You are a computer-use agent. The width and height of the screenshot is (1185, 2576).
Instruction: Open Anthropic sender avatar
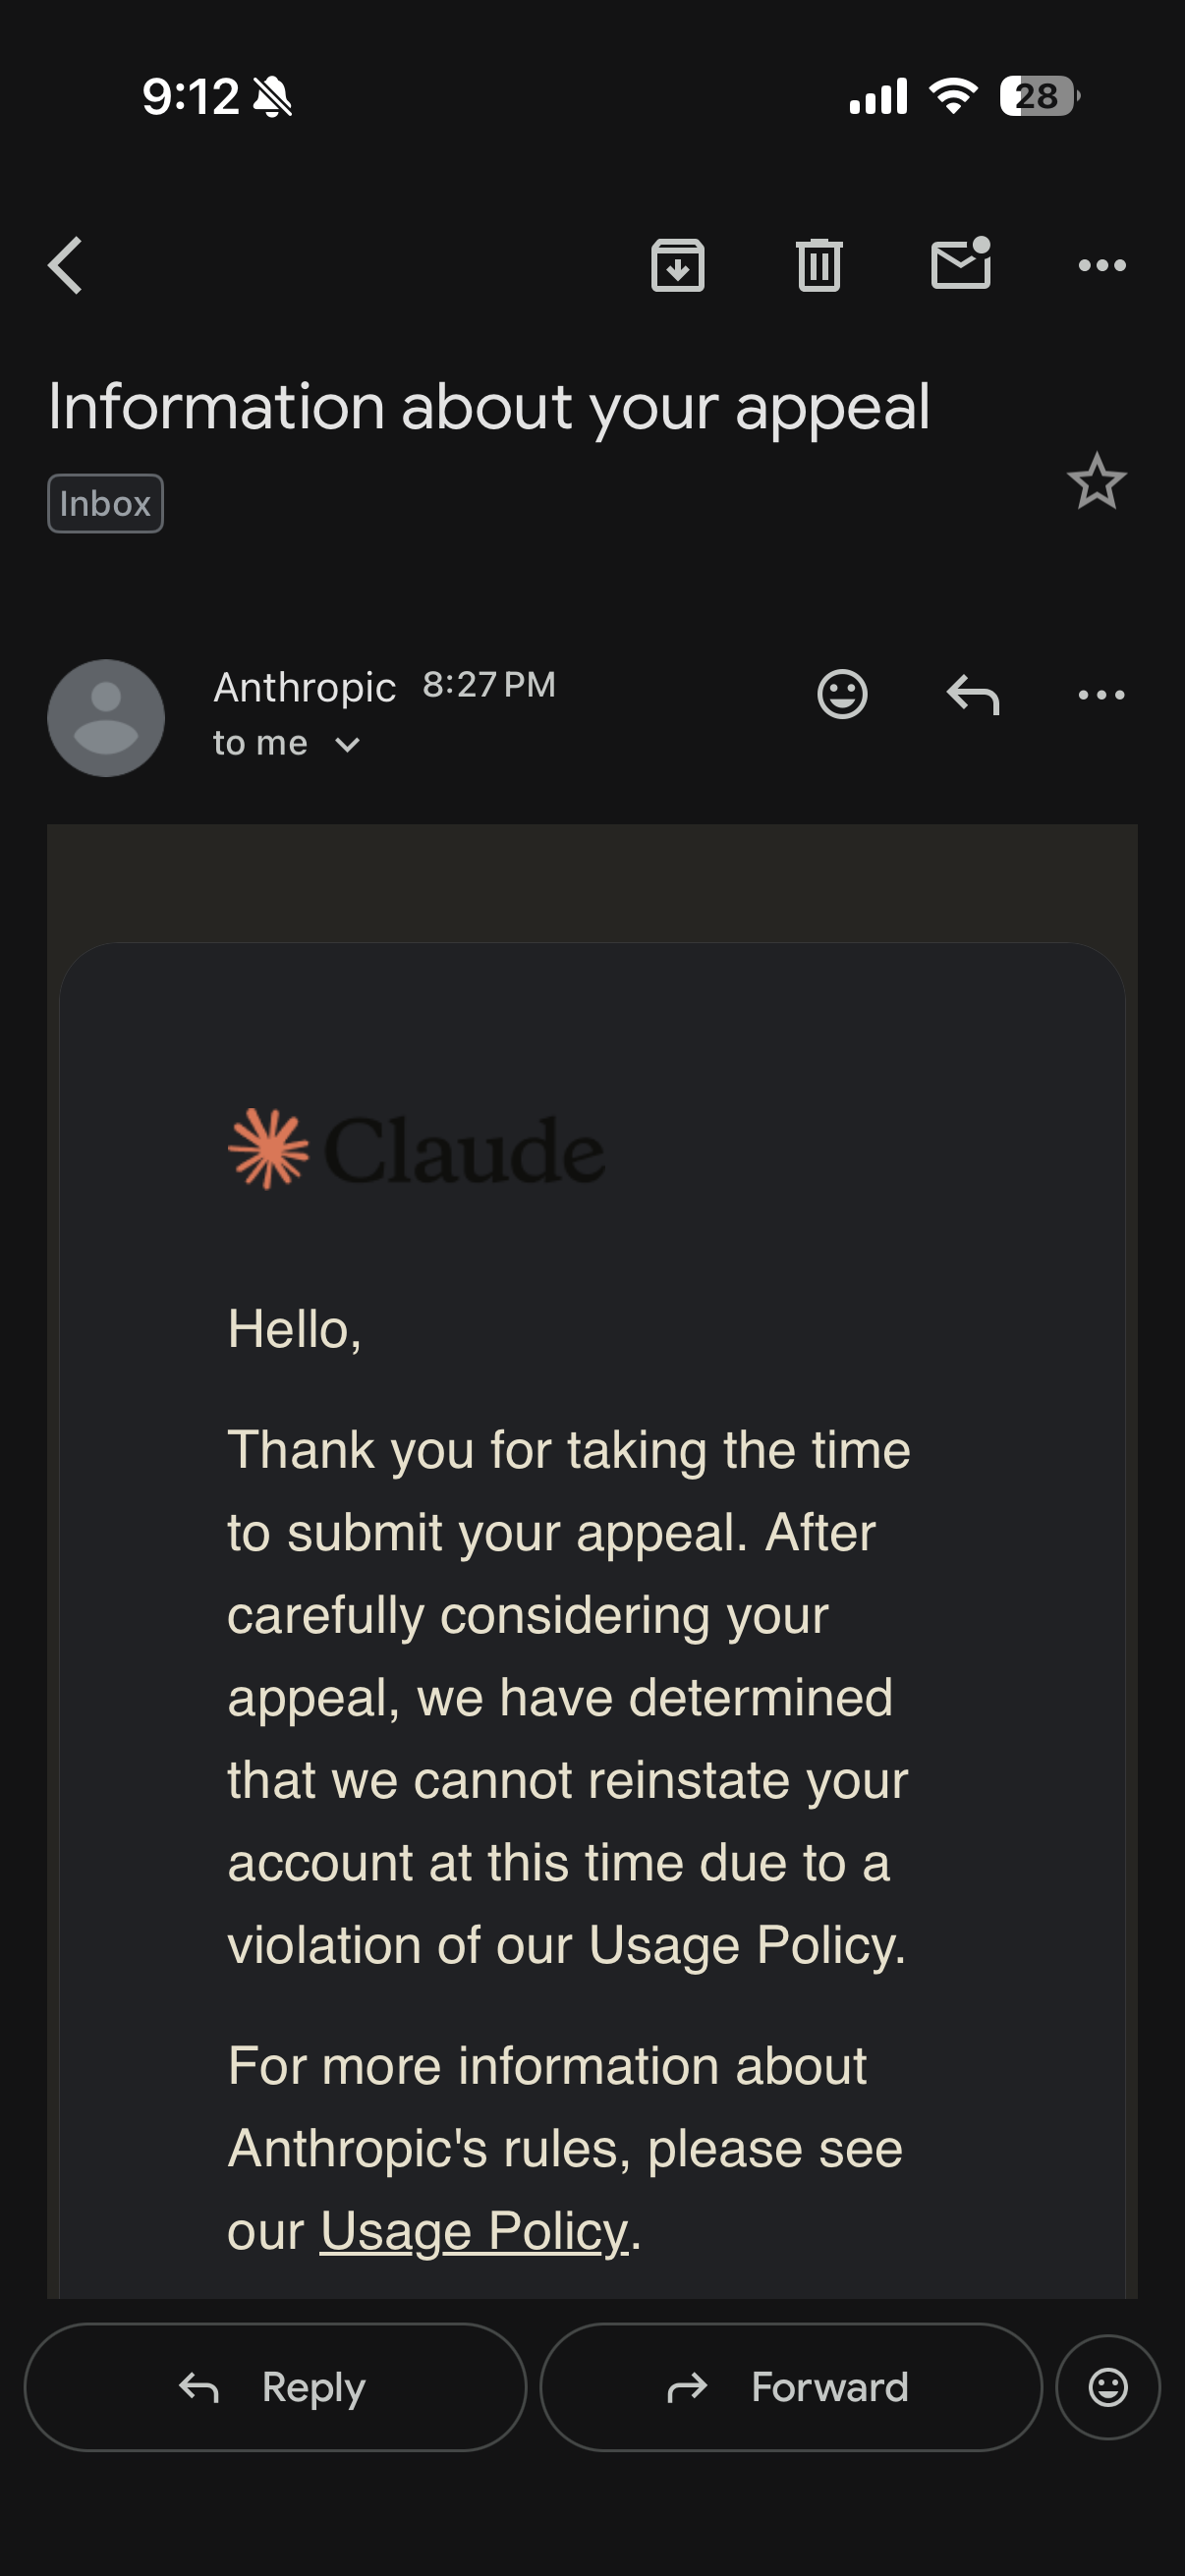click(106, 717)
